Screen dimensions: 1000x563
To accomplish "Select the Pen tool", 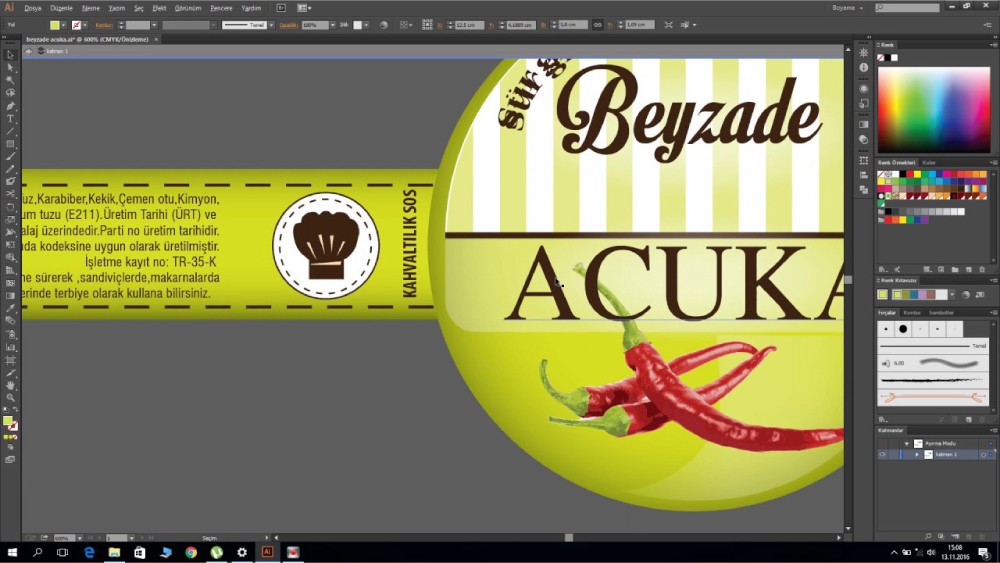I will (10, 106).
